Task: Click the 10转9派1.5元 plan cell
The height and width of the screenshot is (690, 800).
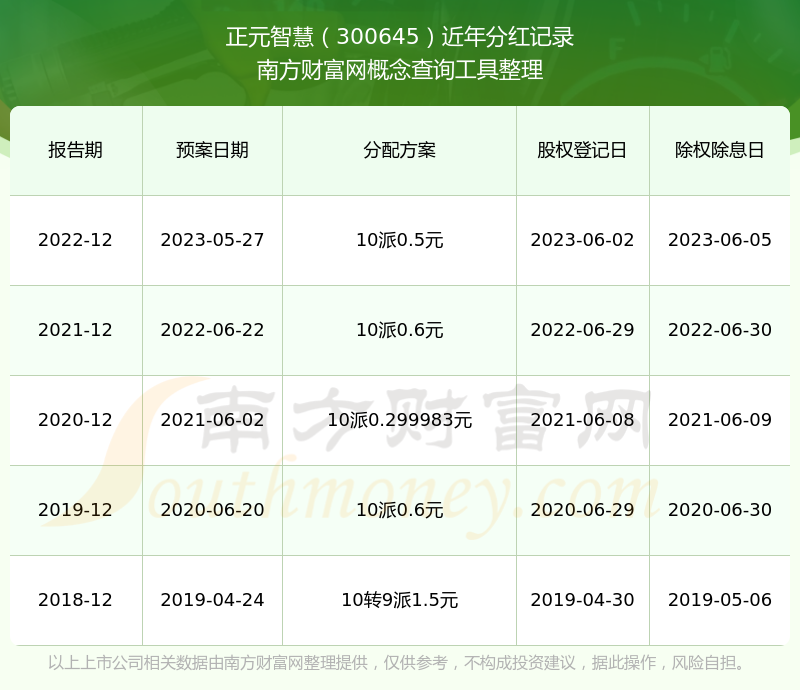Action: (399, 600)
